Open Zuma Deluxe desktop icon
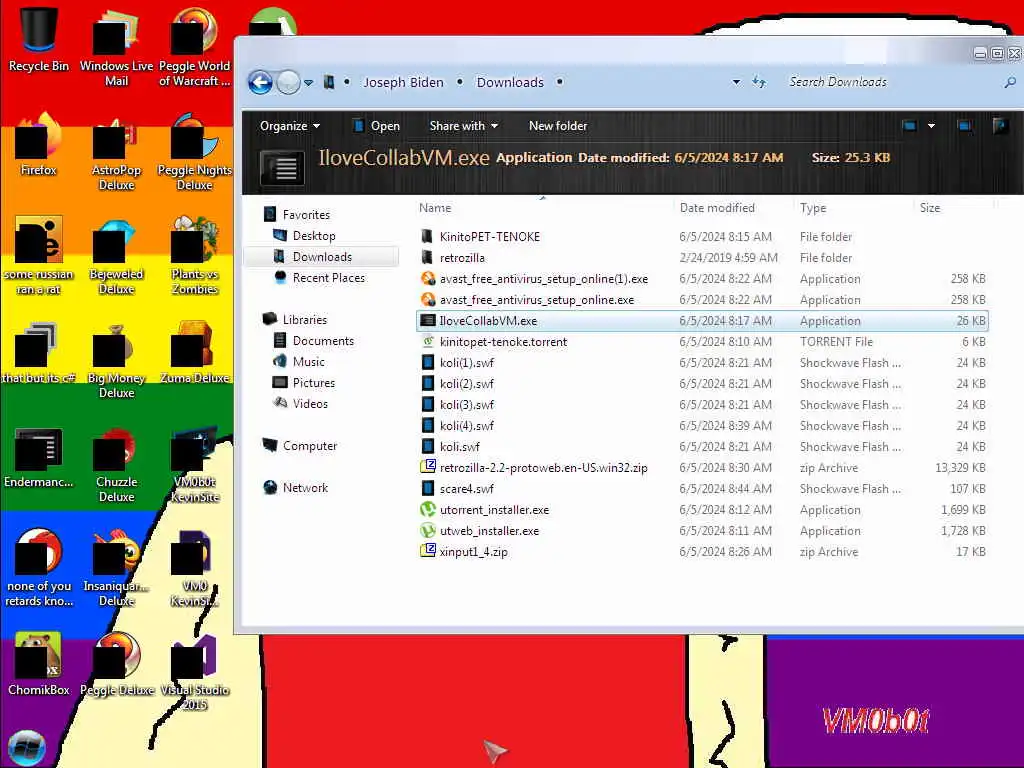Screen dimensions: 1024x768 [194, 353]
